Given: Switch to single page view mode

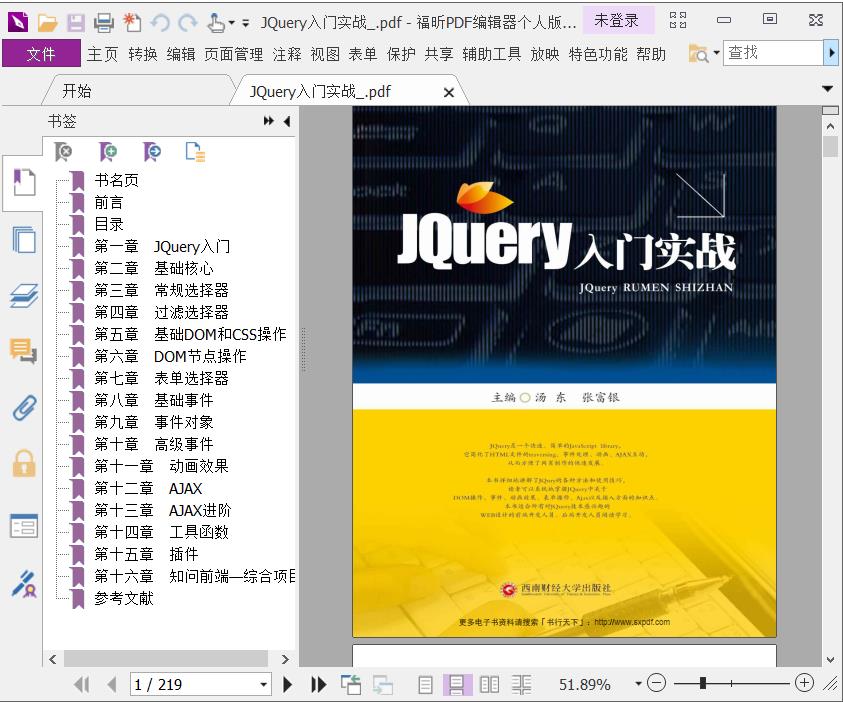Looking at the screenshot, I should (x=425, y=684).
